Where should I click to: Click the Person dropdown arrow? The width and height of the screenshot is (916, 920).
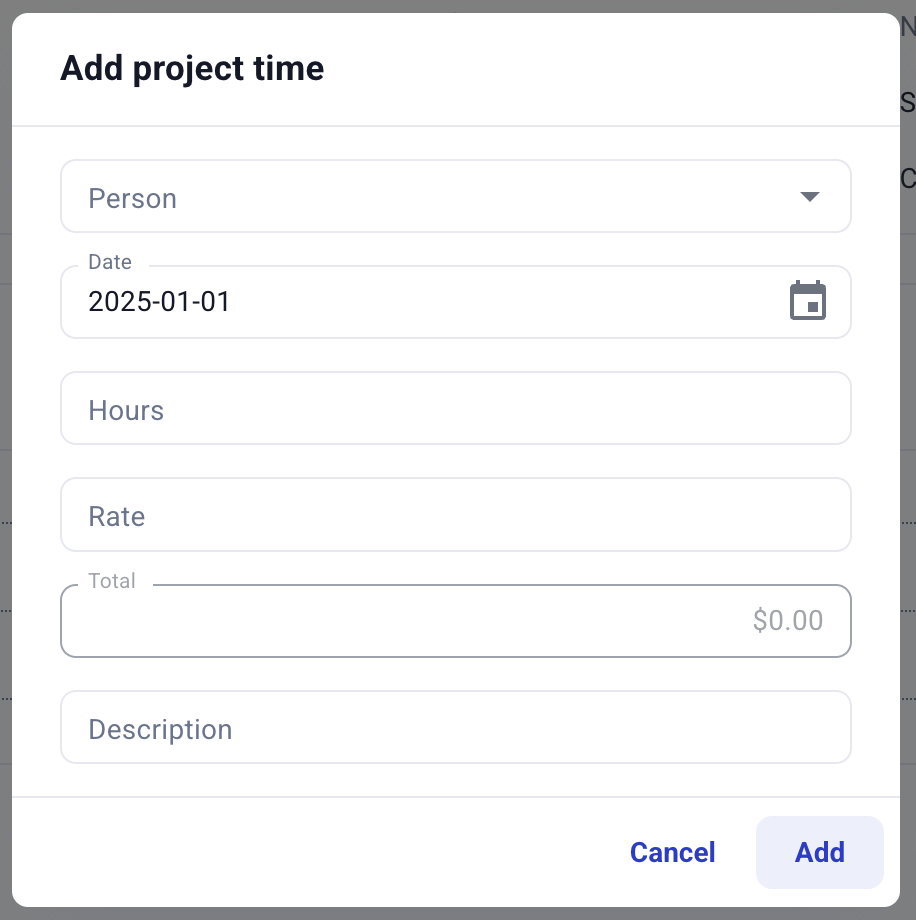tap(810, 197)
